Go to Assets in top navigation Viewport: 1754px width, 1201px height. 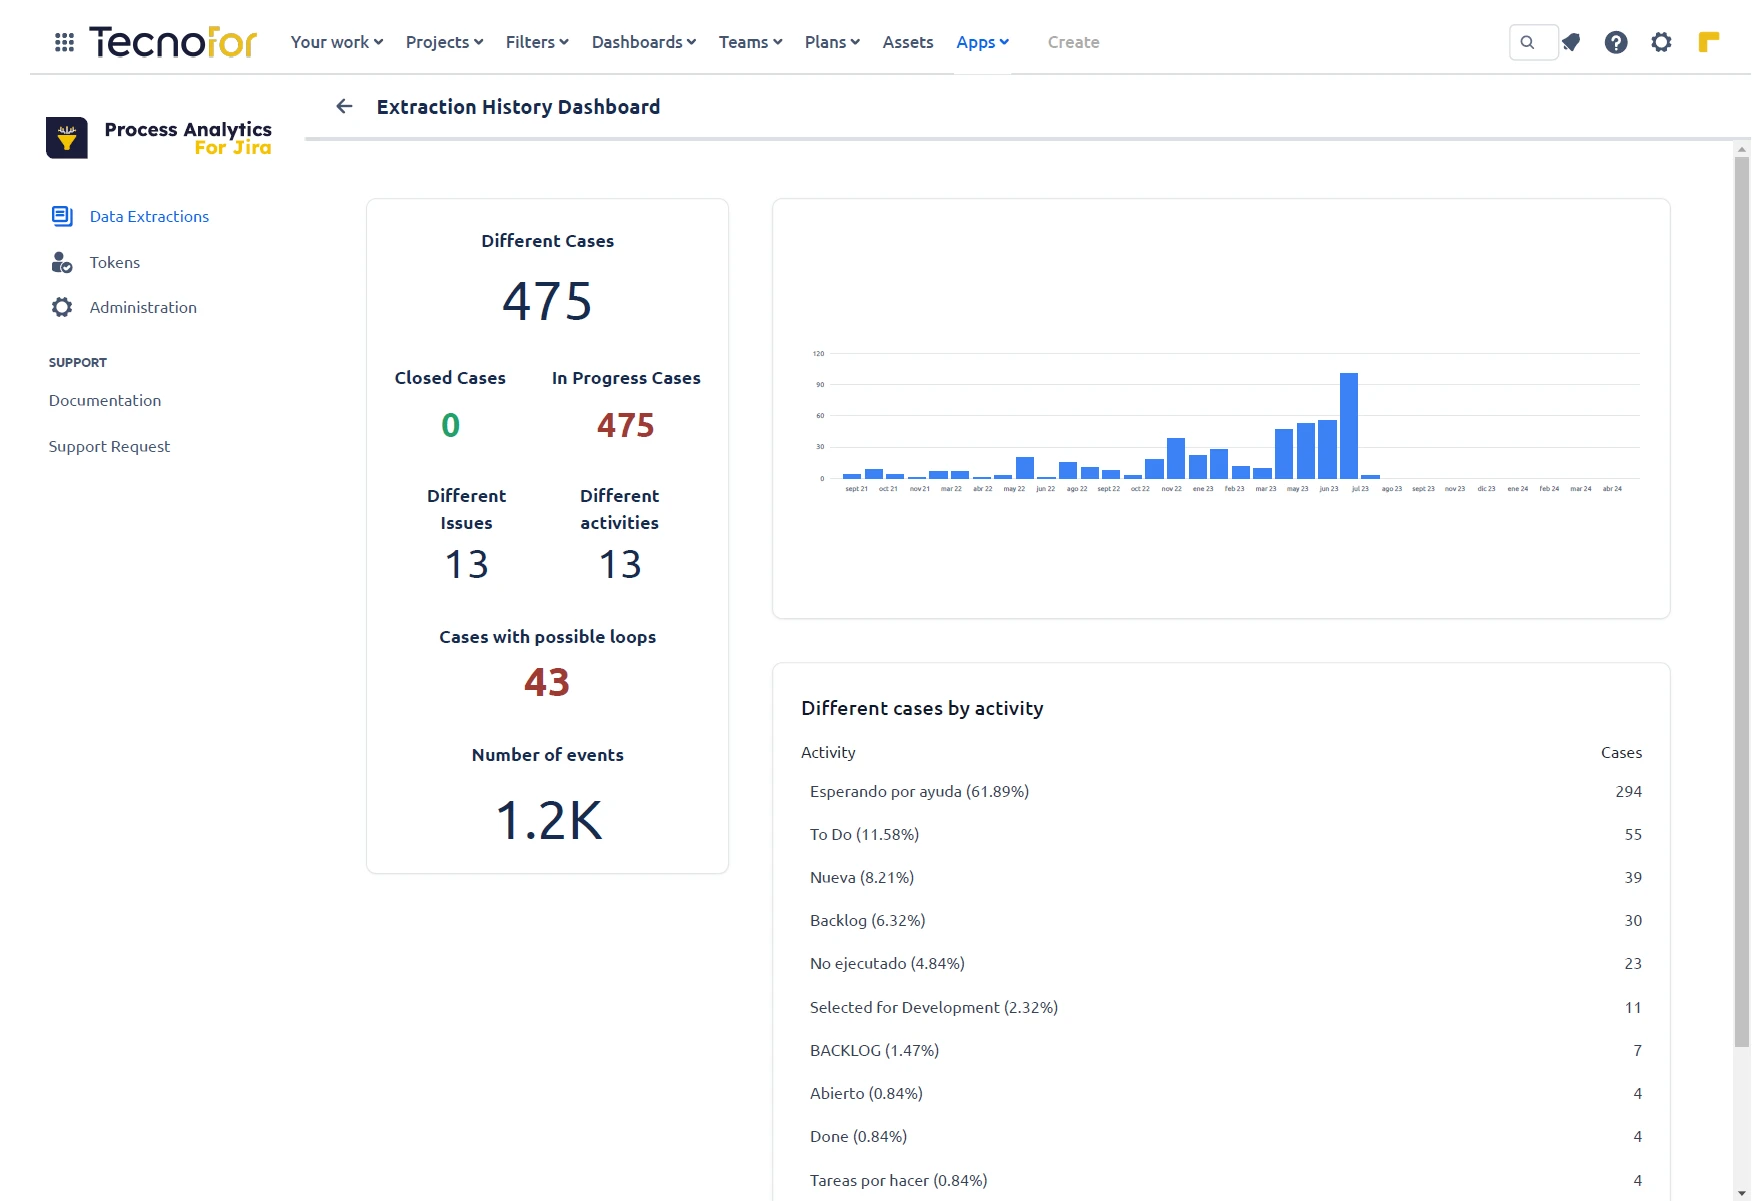(x=907, y=42)
